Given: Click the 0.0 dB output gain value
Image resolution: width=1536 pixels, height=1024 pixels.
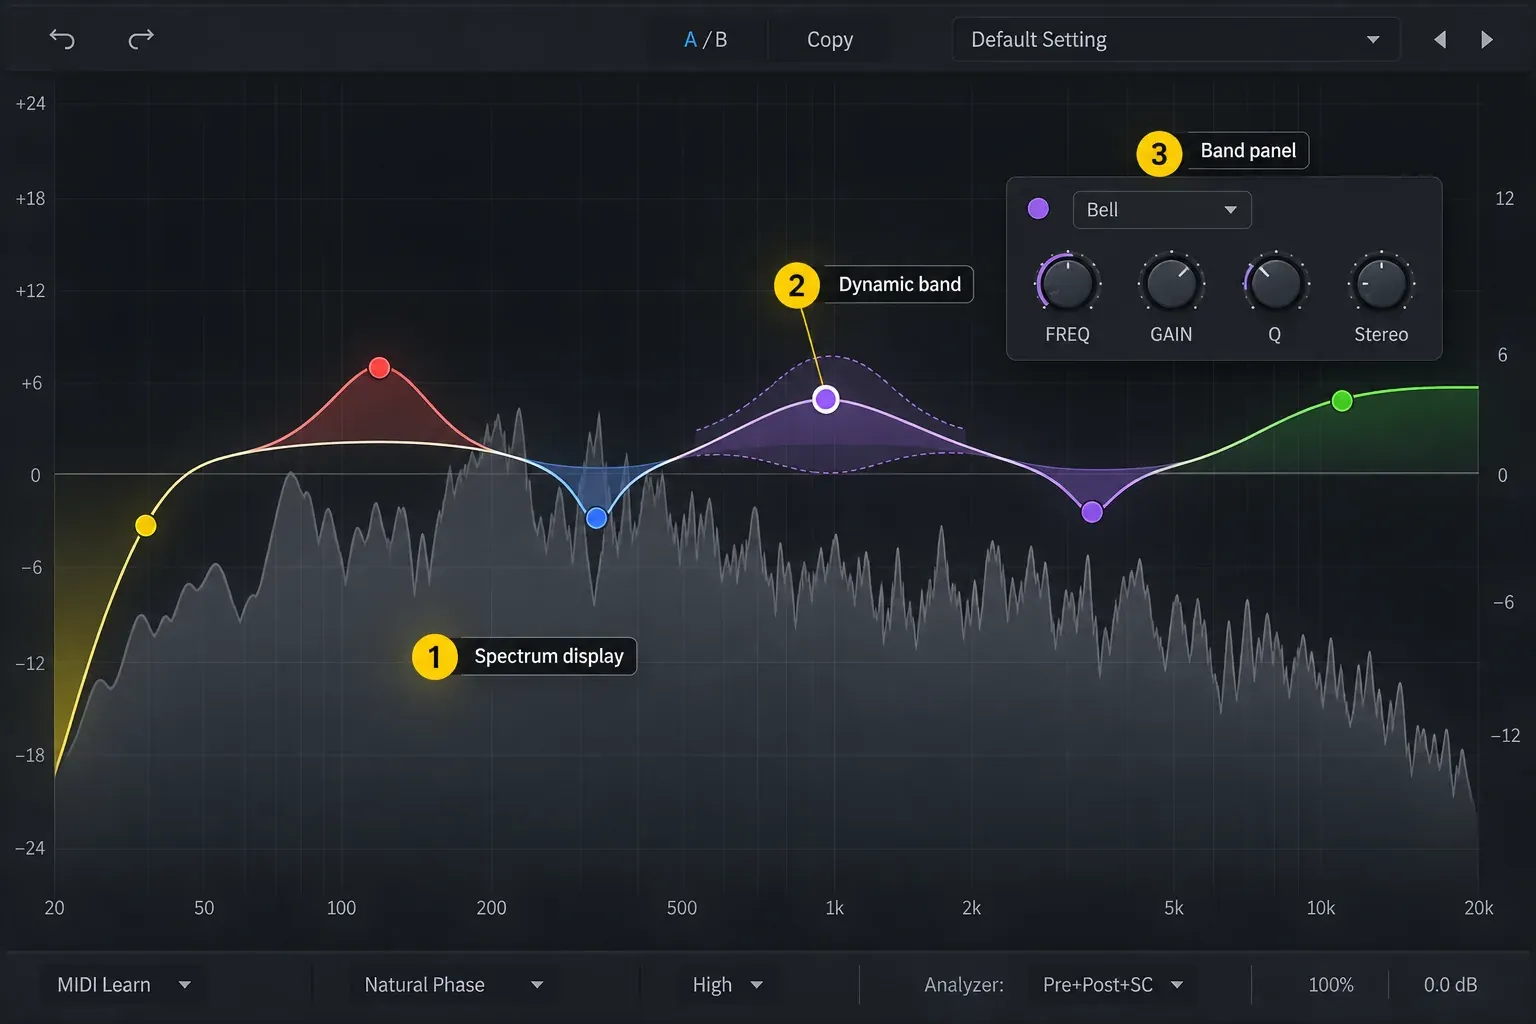Looking at the screenshot, I should point(1450,985).
